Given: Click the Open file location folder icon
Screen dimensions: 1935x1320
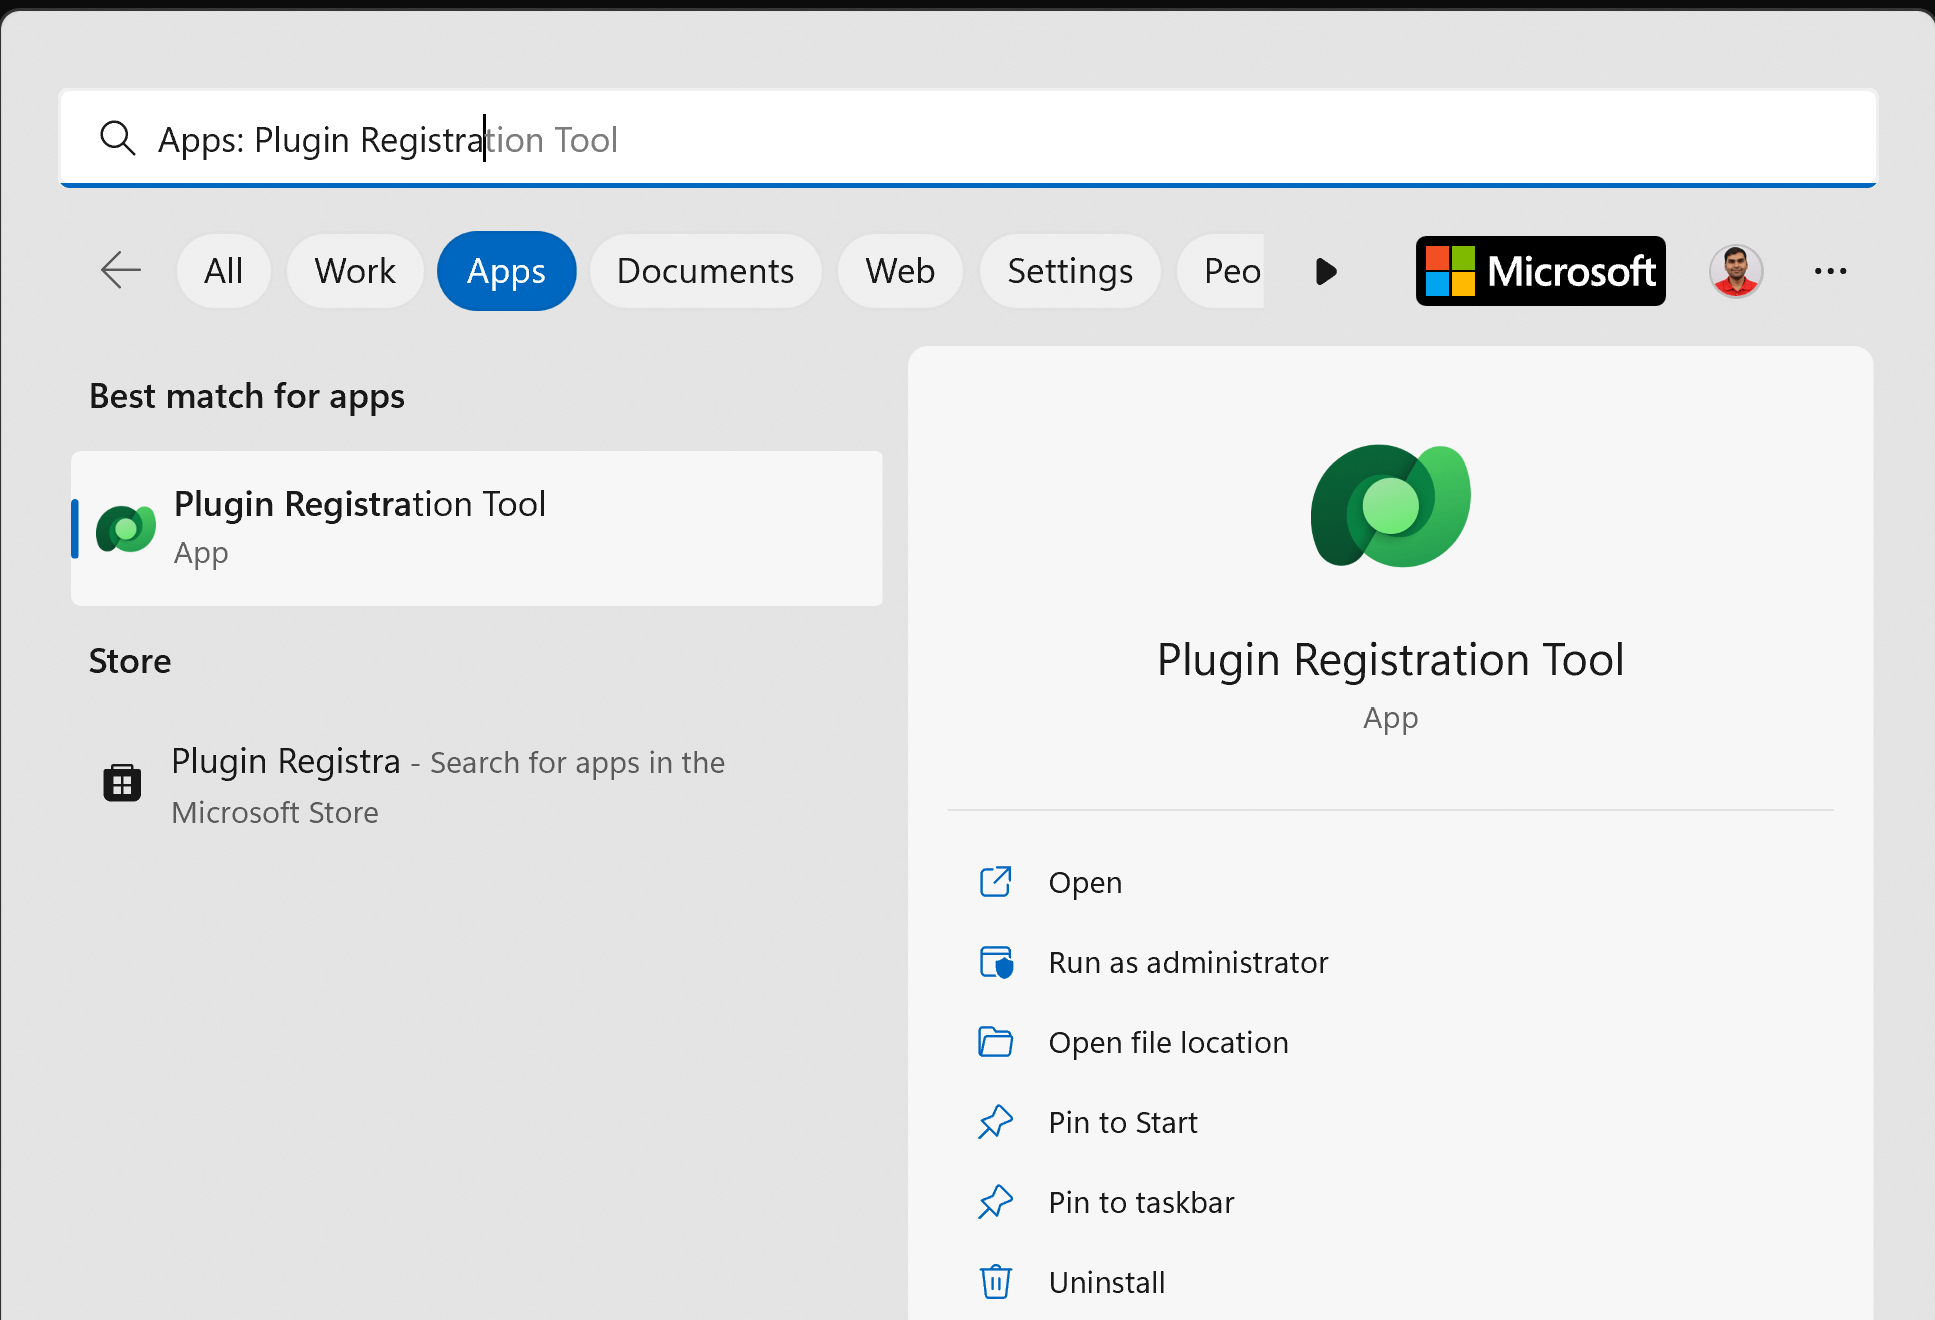Looking at the screenshot, I should (x=995, y=1042).
